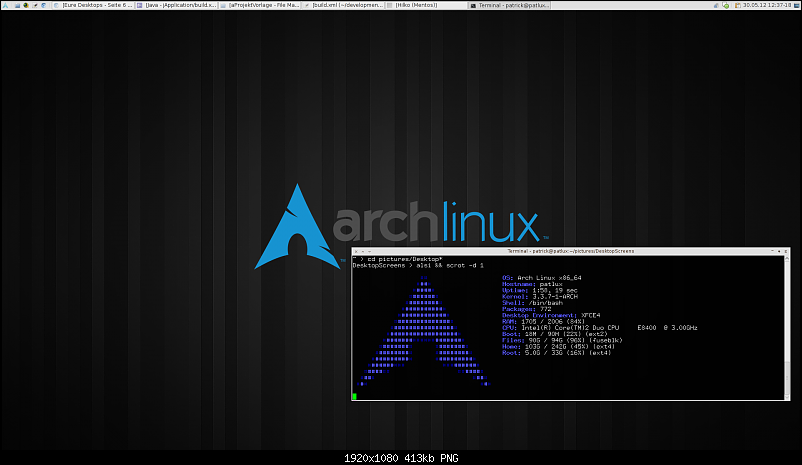Click 'Home: 103G / 242G' line

pyautogui.click(x=558, y=346)
